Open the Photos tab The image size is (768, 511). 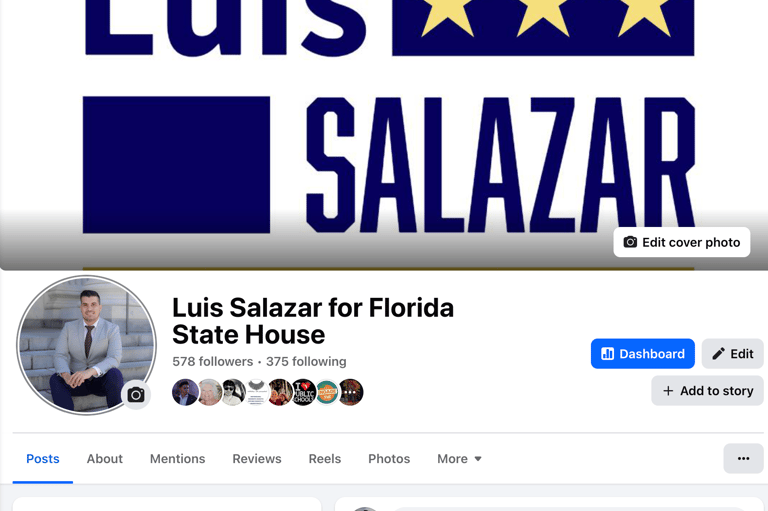tap(389, 459)
